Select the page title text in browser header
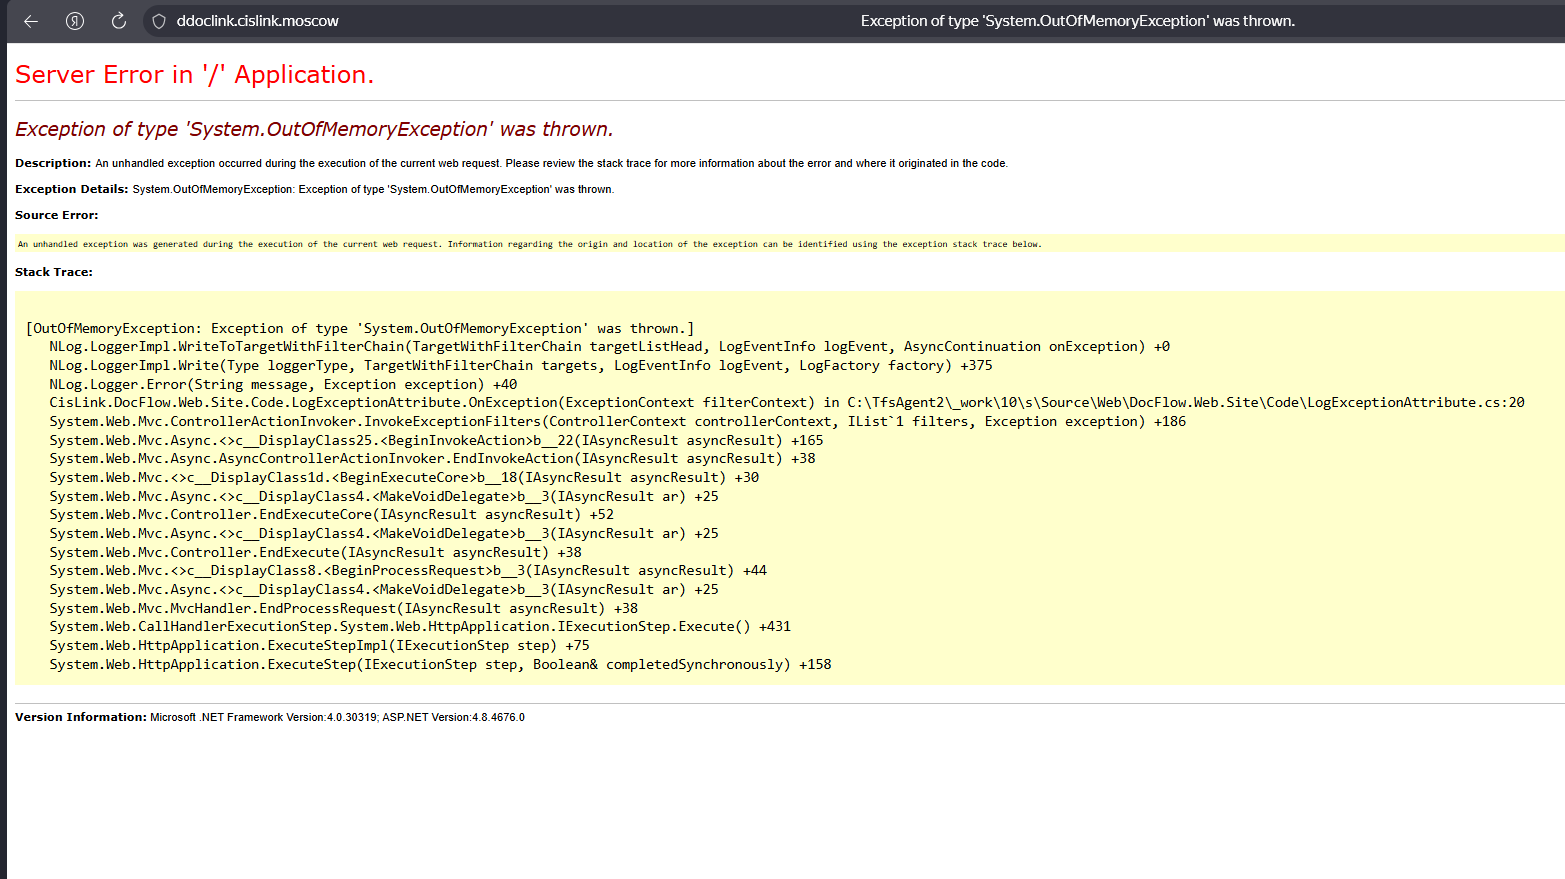 click(x=1077, y=21)
